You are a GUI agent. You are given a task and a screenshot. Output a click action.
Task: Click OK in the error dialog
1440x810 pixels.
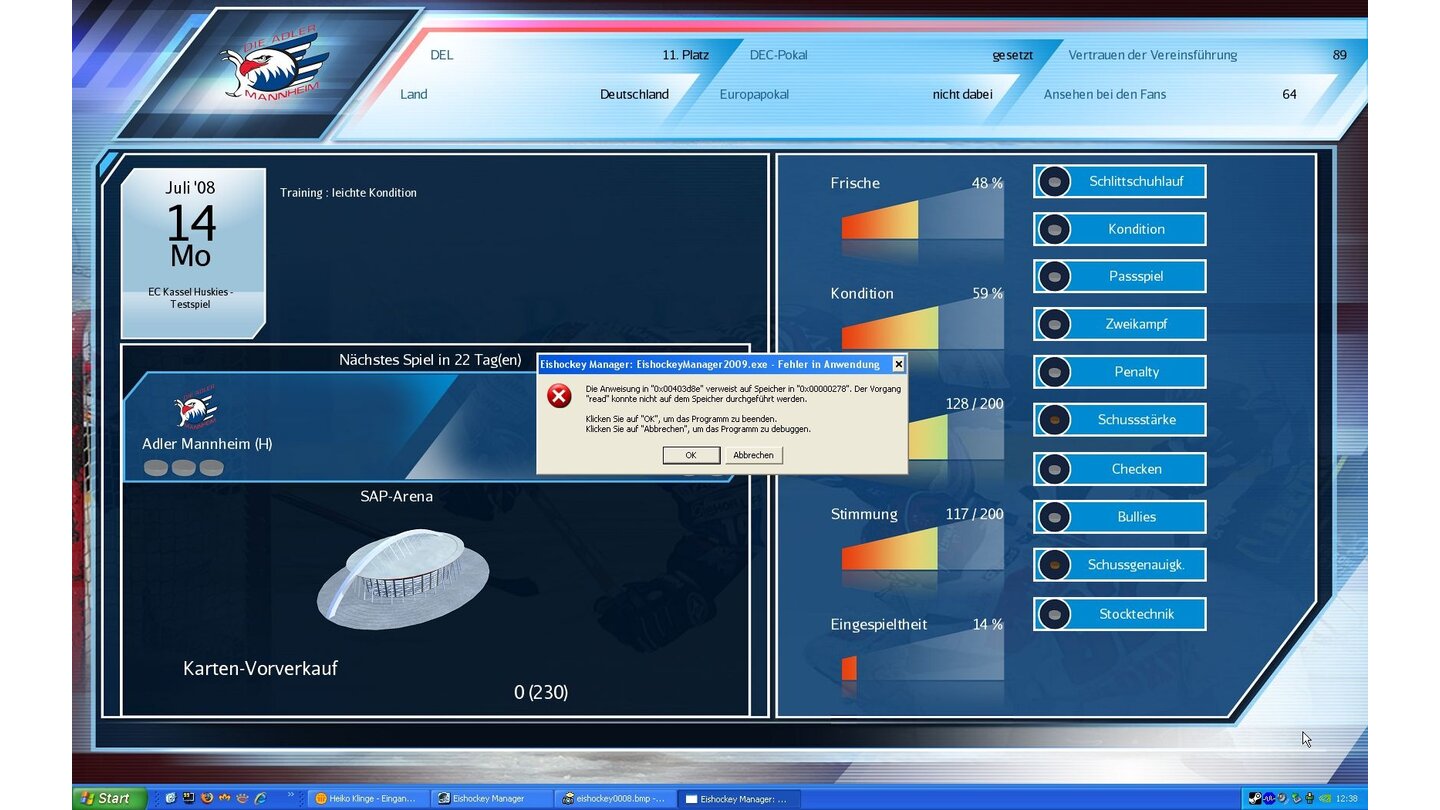[691, 455]
